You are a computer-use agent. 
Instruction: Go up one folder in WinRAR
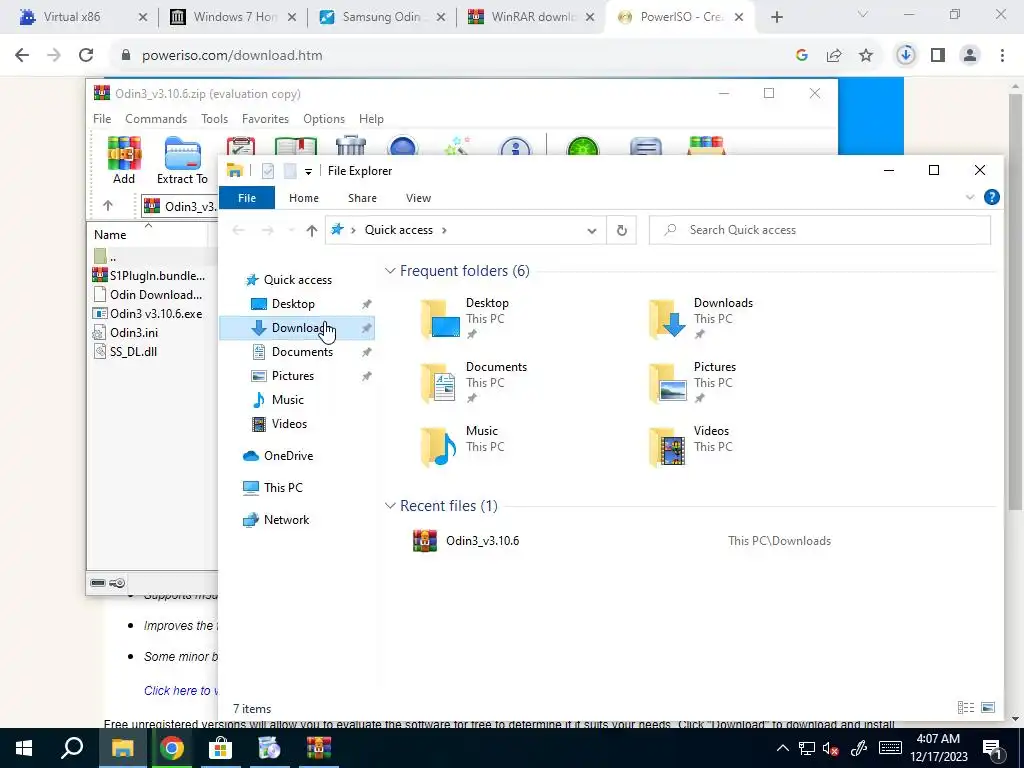(108, 206)
